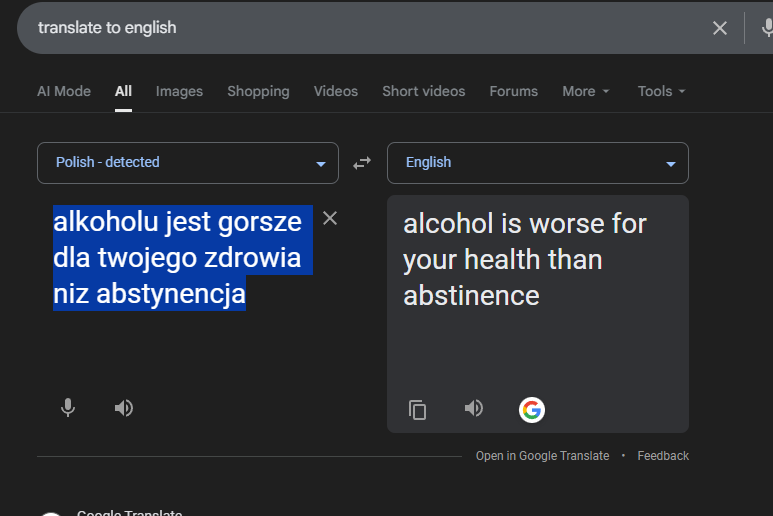
Task: Copy the English translation
Action: [418, 410]
